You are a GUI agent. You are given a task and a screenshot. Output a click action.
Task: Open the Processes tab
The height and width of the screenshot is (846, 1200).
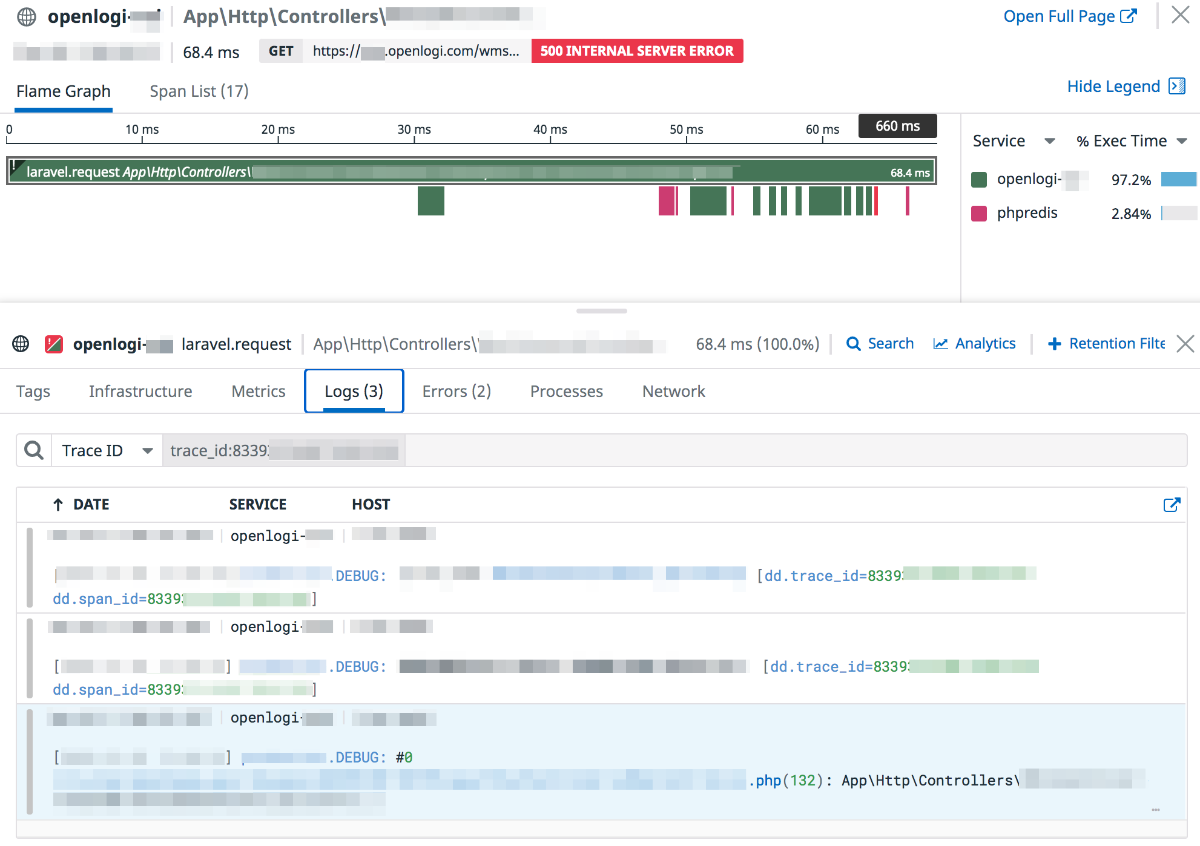coord(567,391)
